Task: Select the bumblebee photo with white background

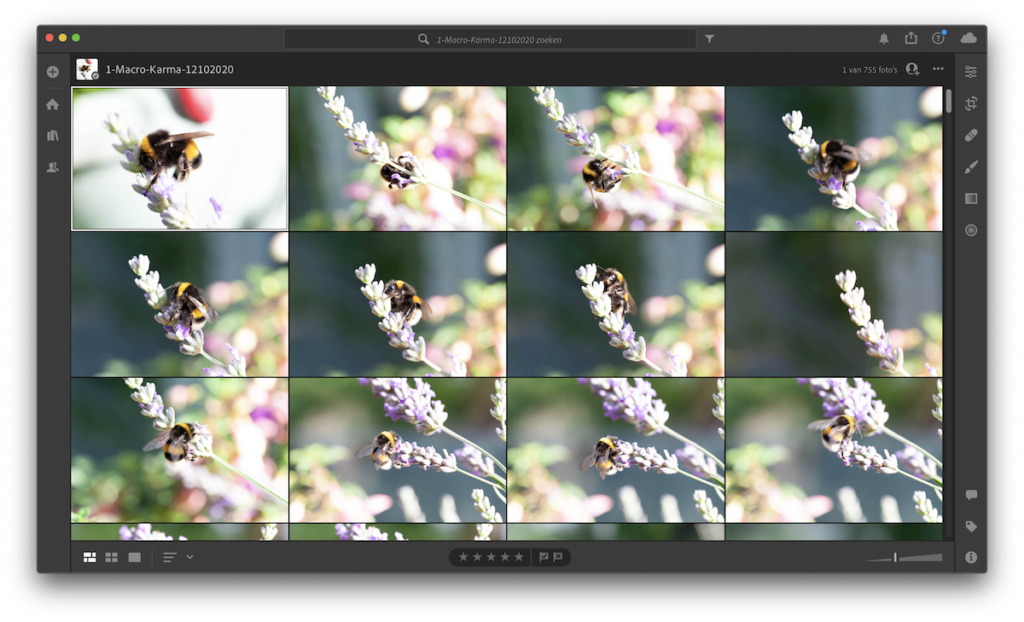Action: (x=180, y=158)
